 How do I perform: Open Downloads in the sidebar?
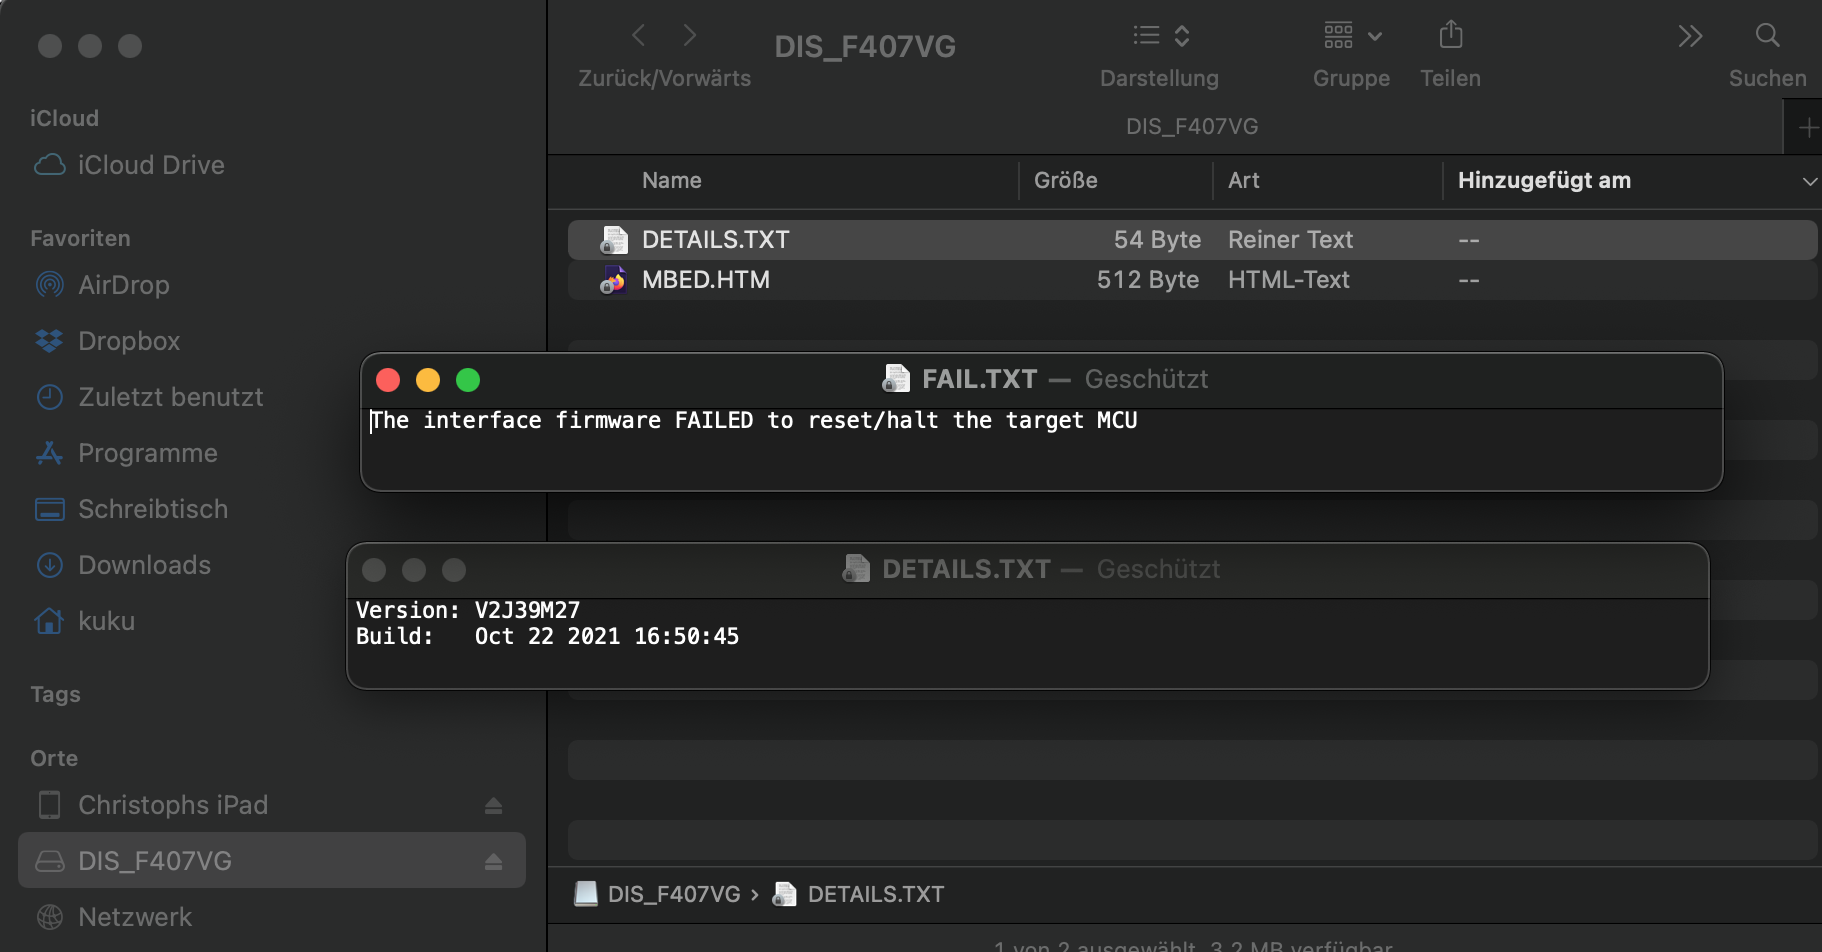tap(145, 565)
